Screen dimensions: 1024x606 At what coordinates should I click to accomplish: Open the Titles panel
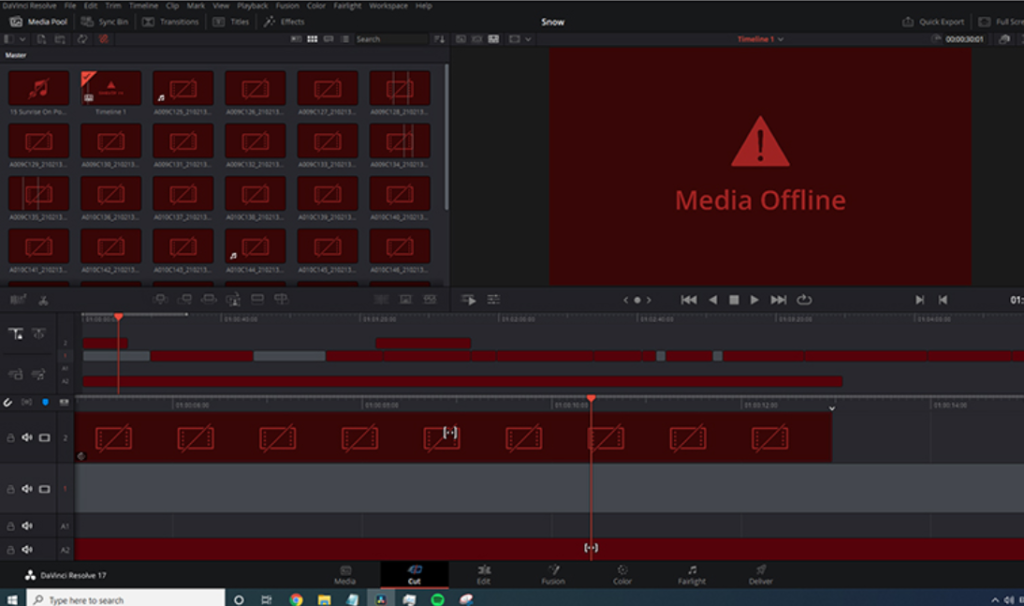(x=231, y=22)
